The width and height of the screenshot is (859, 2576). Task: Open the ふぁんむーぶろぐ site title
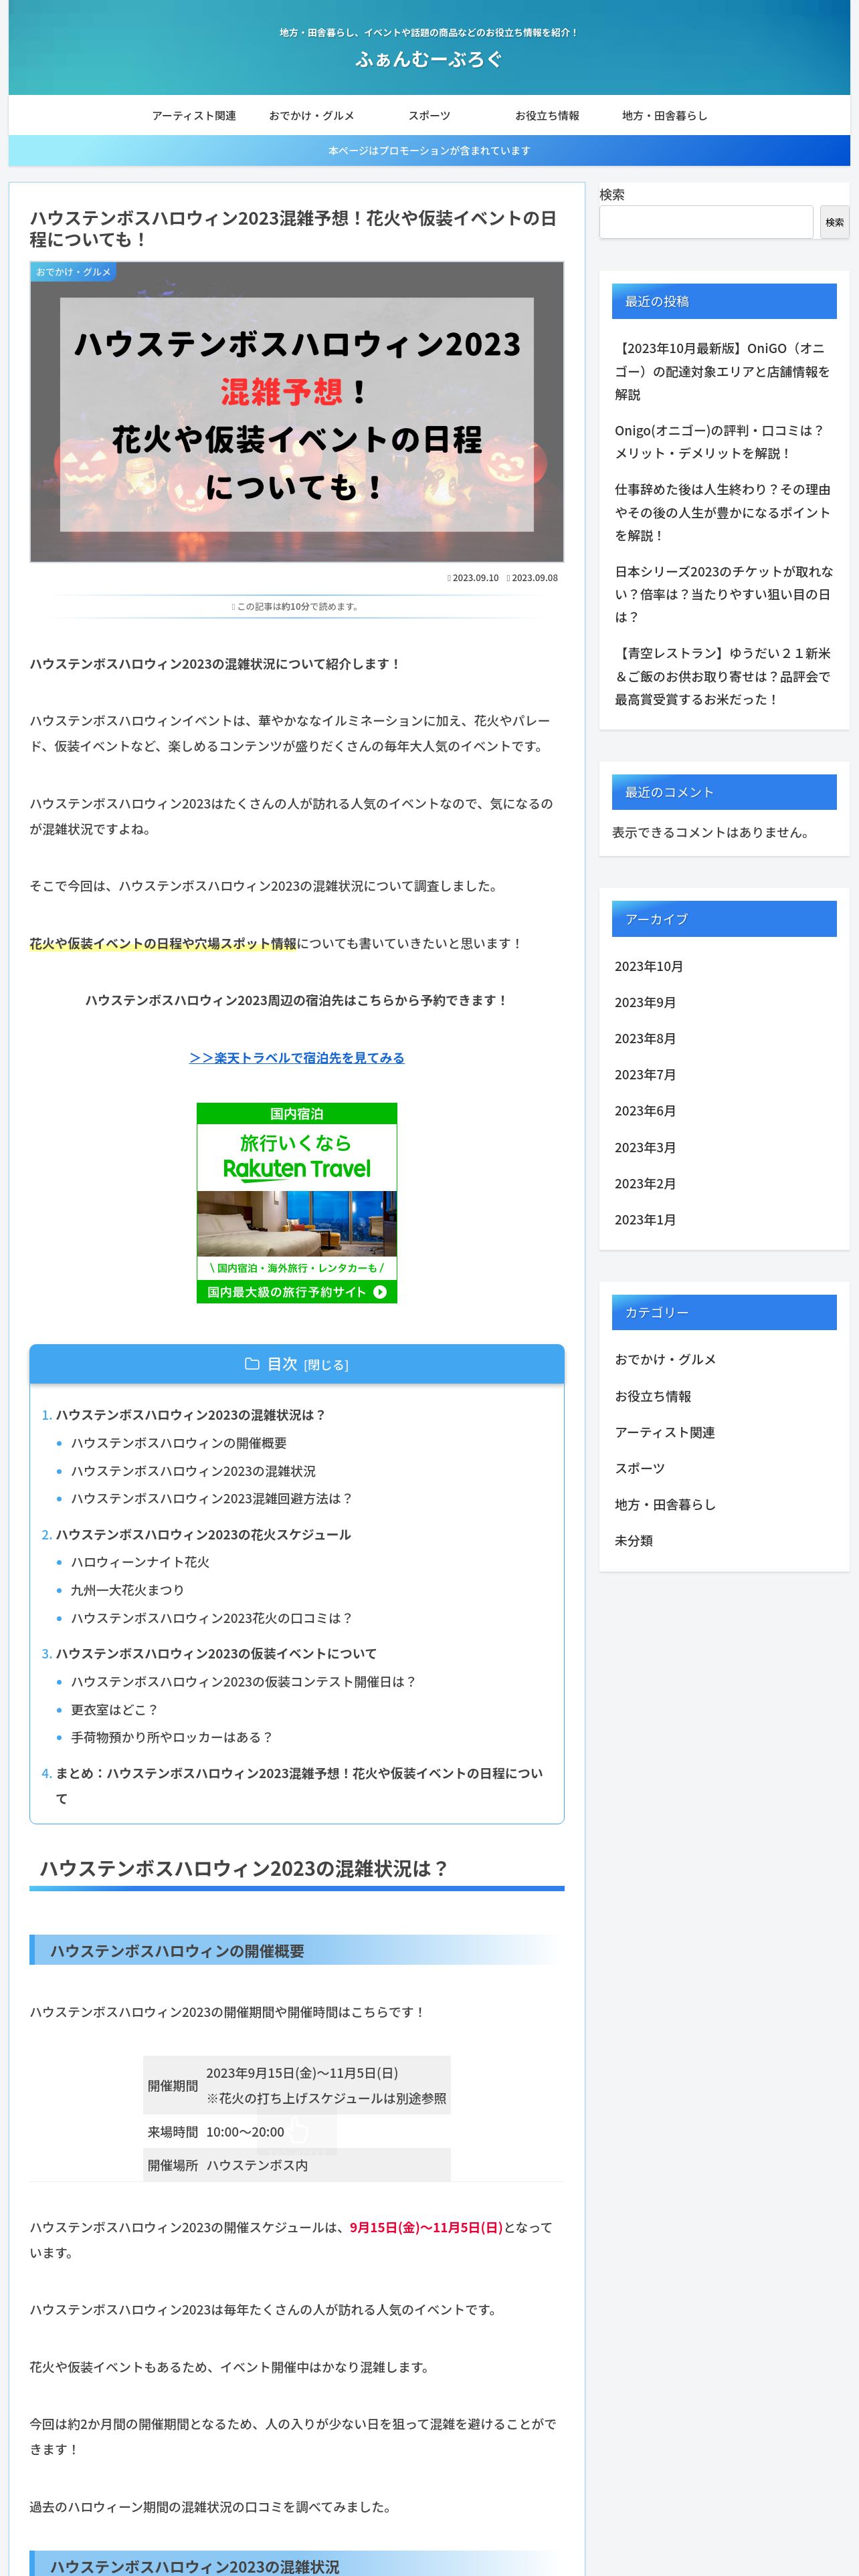point(429,60)
